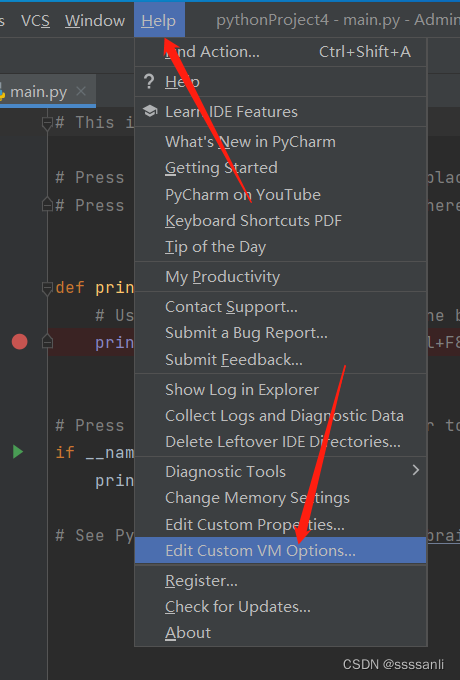Select Find Action menu entry
This screenshot has height=680, width=460.
[x=281, y=52]
